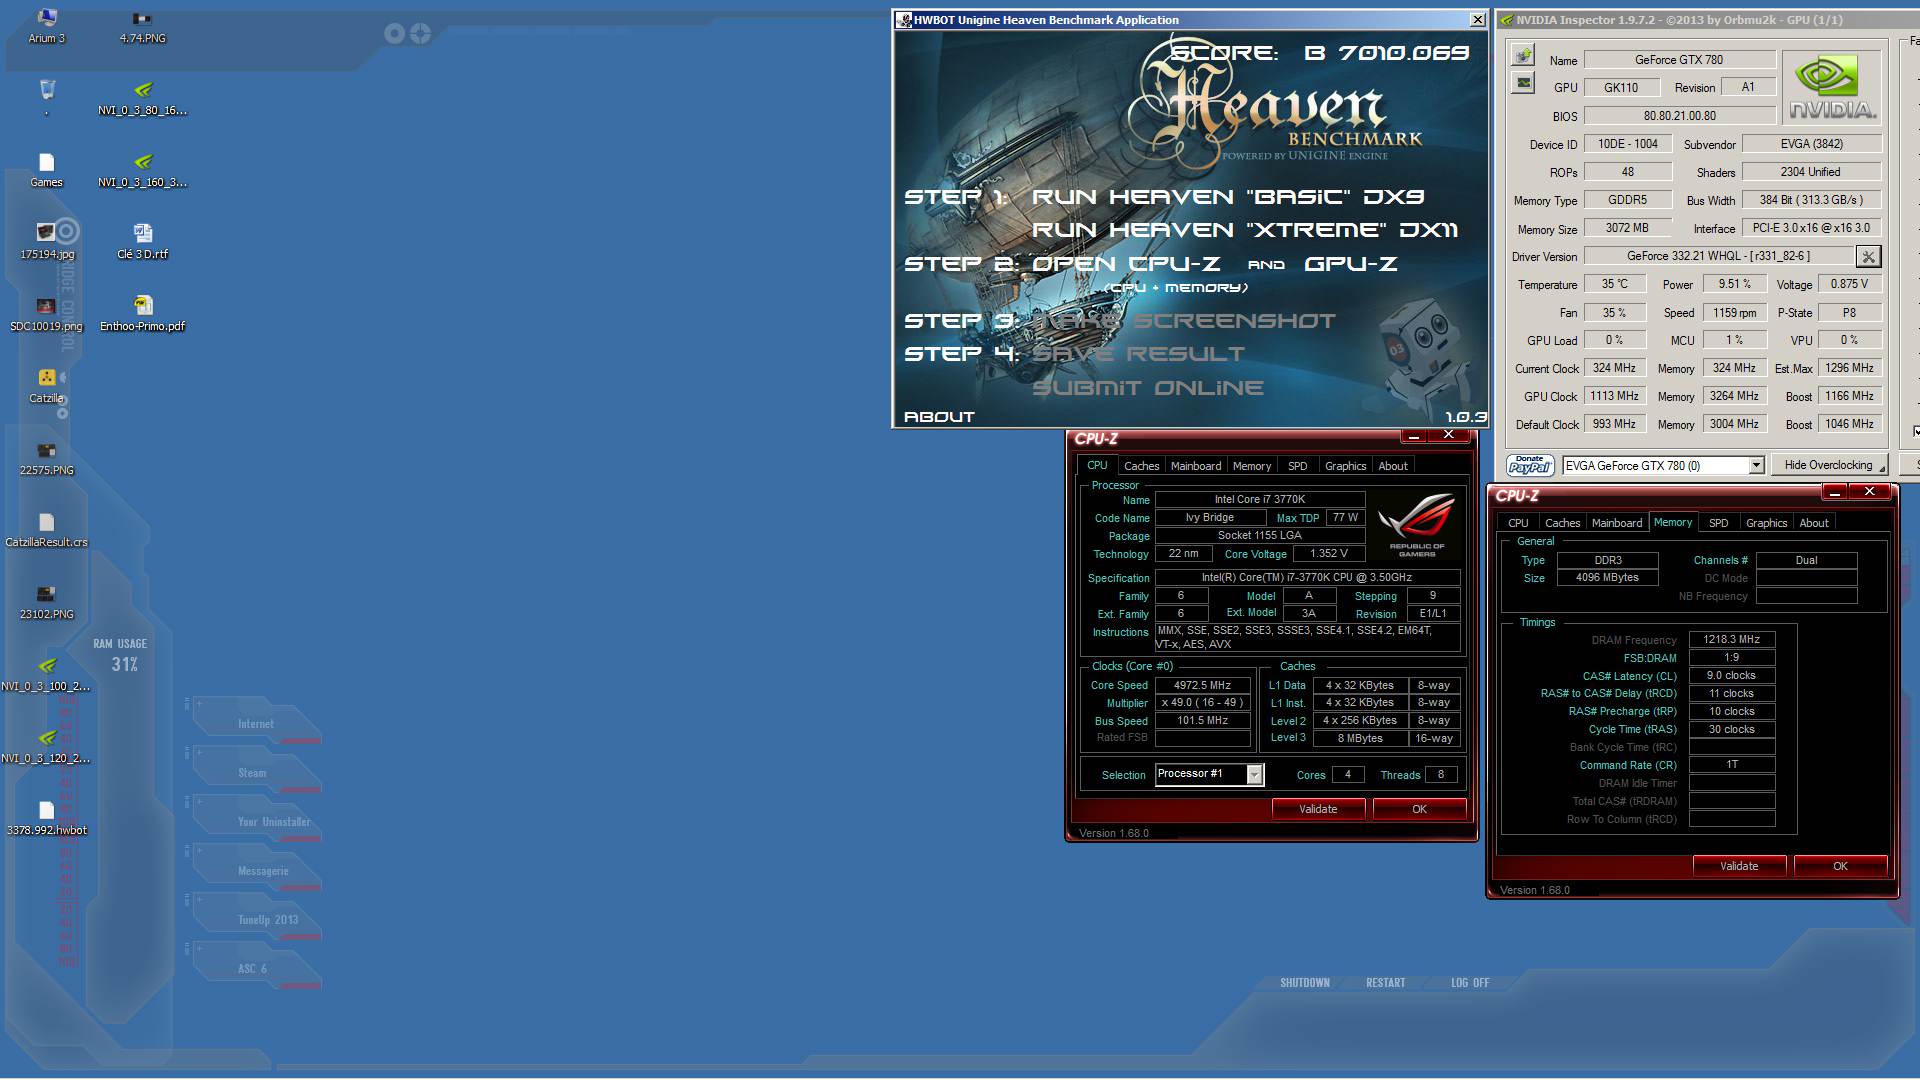Screen dimensions: 1920x1080
Task: Switch to CPU tab in right CPU-Z
Action: pos(1518,523)
